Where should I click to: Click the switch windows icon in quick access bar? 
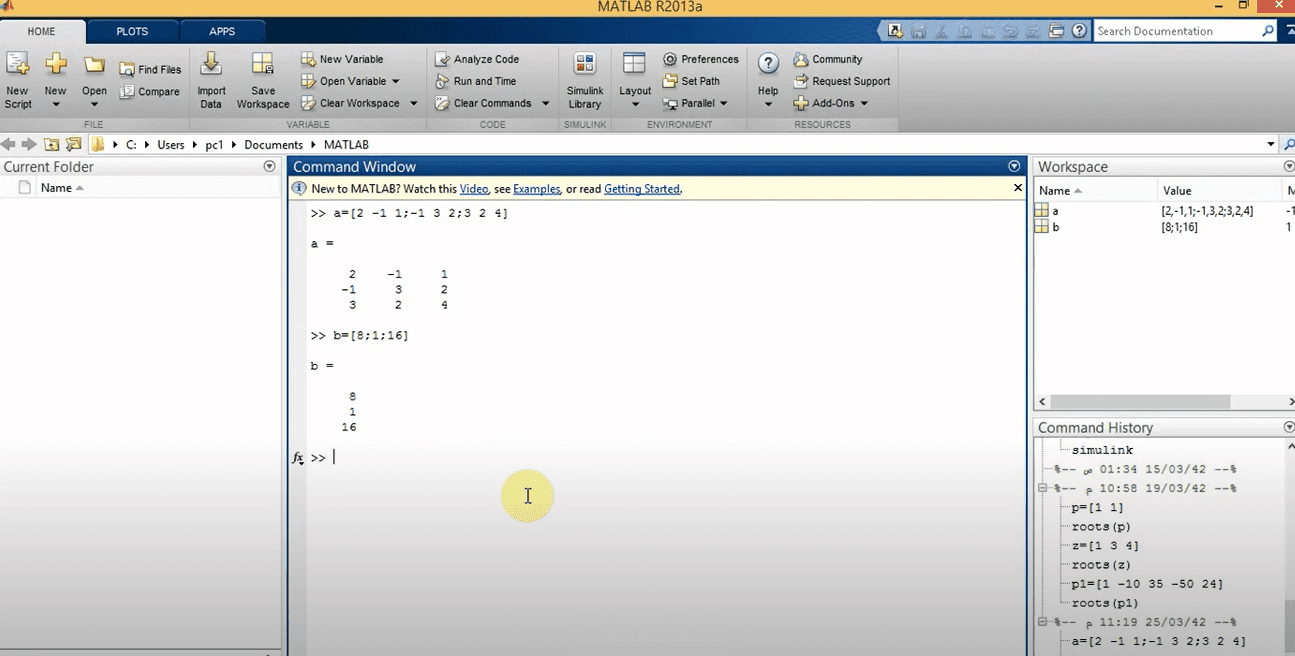[x=1056, y=31]
